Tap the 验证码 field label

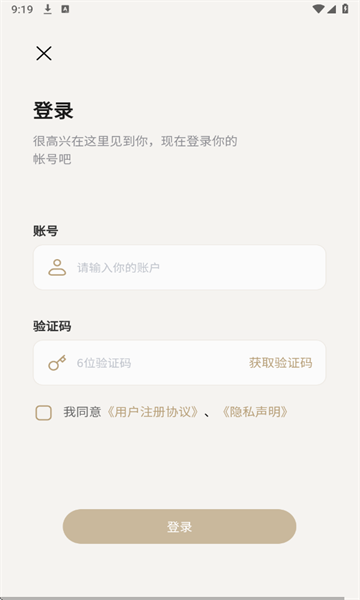(52, 326)
